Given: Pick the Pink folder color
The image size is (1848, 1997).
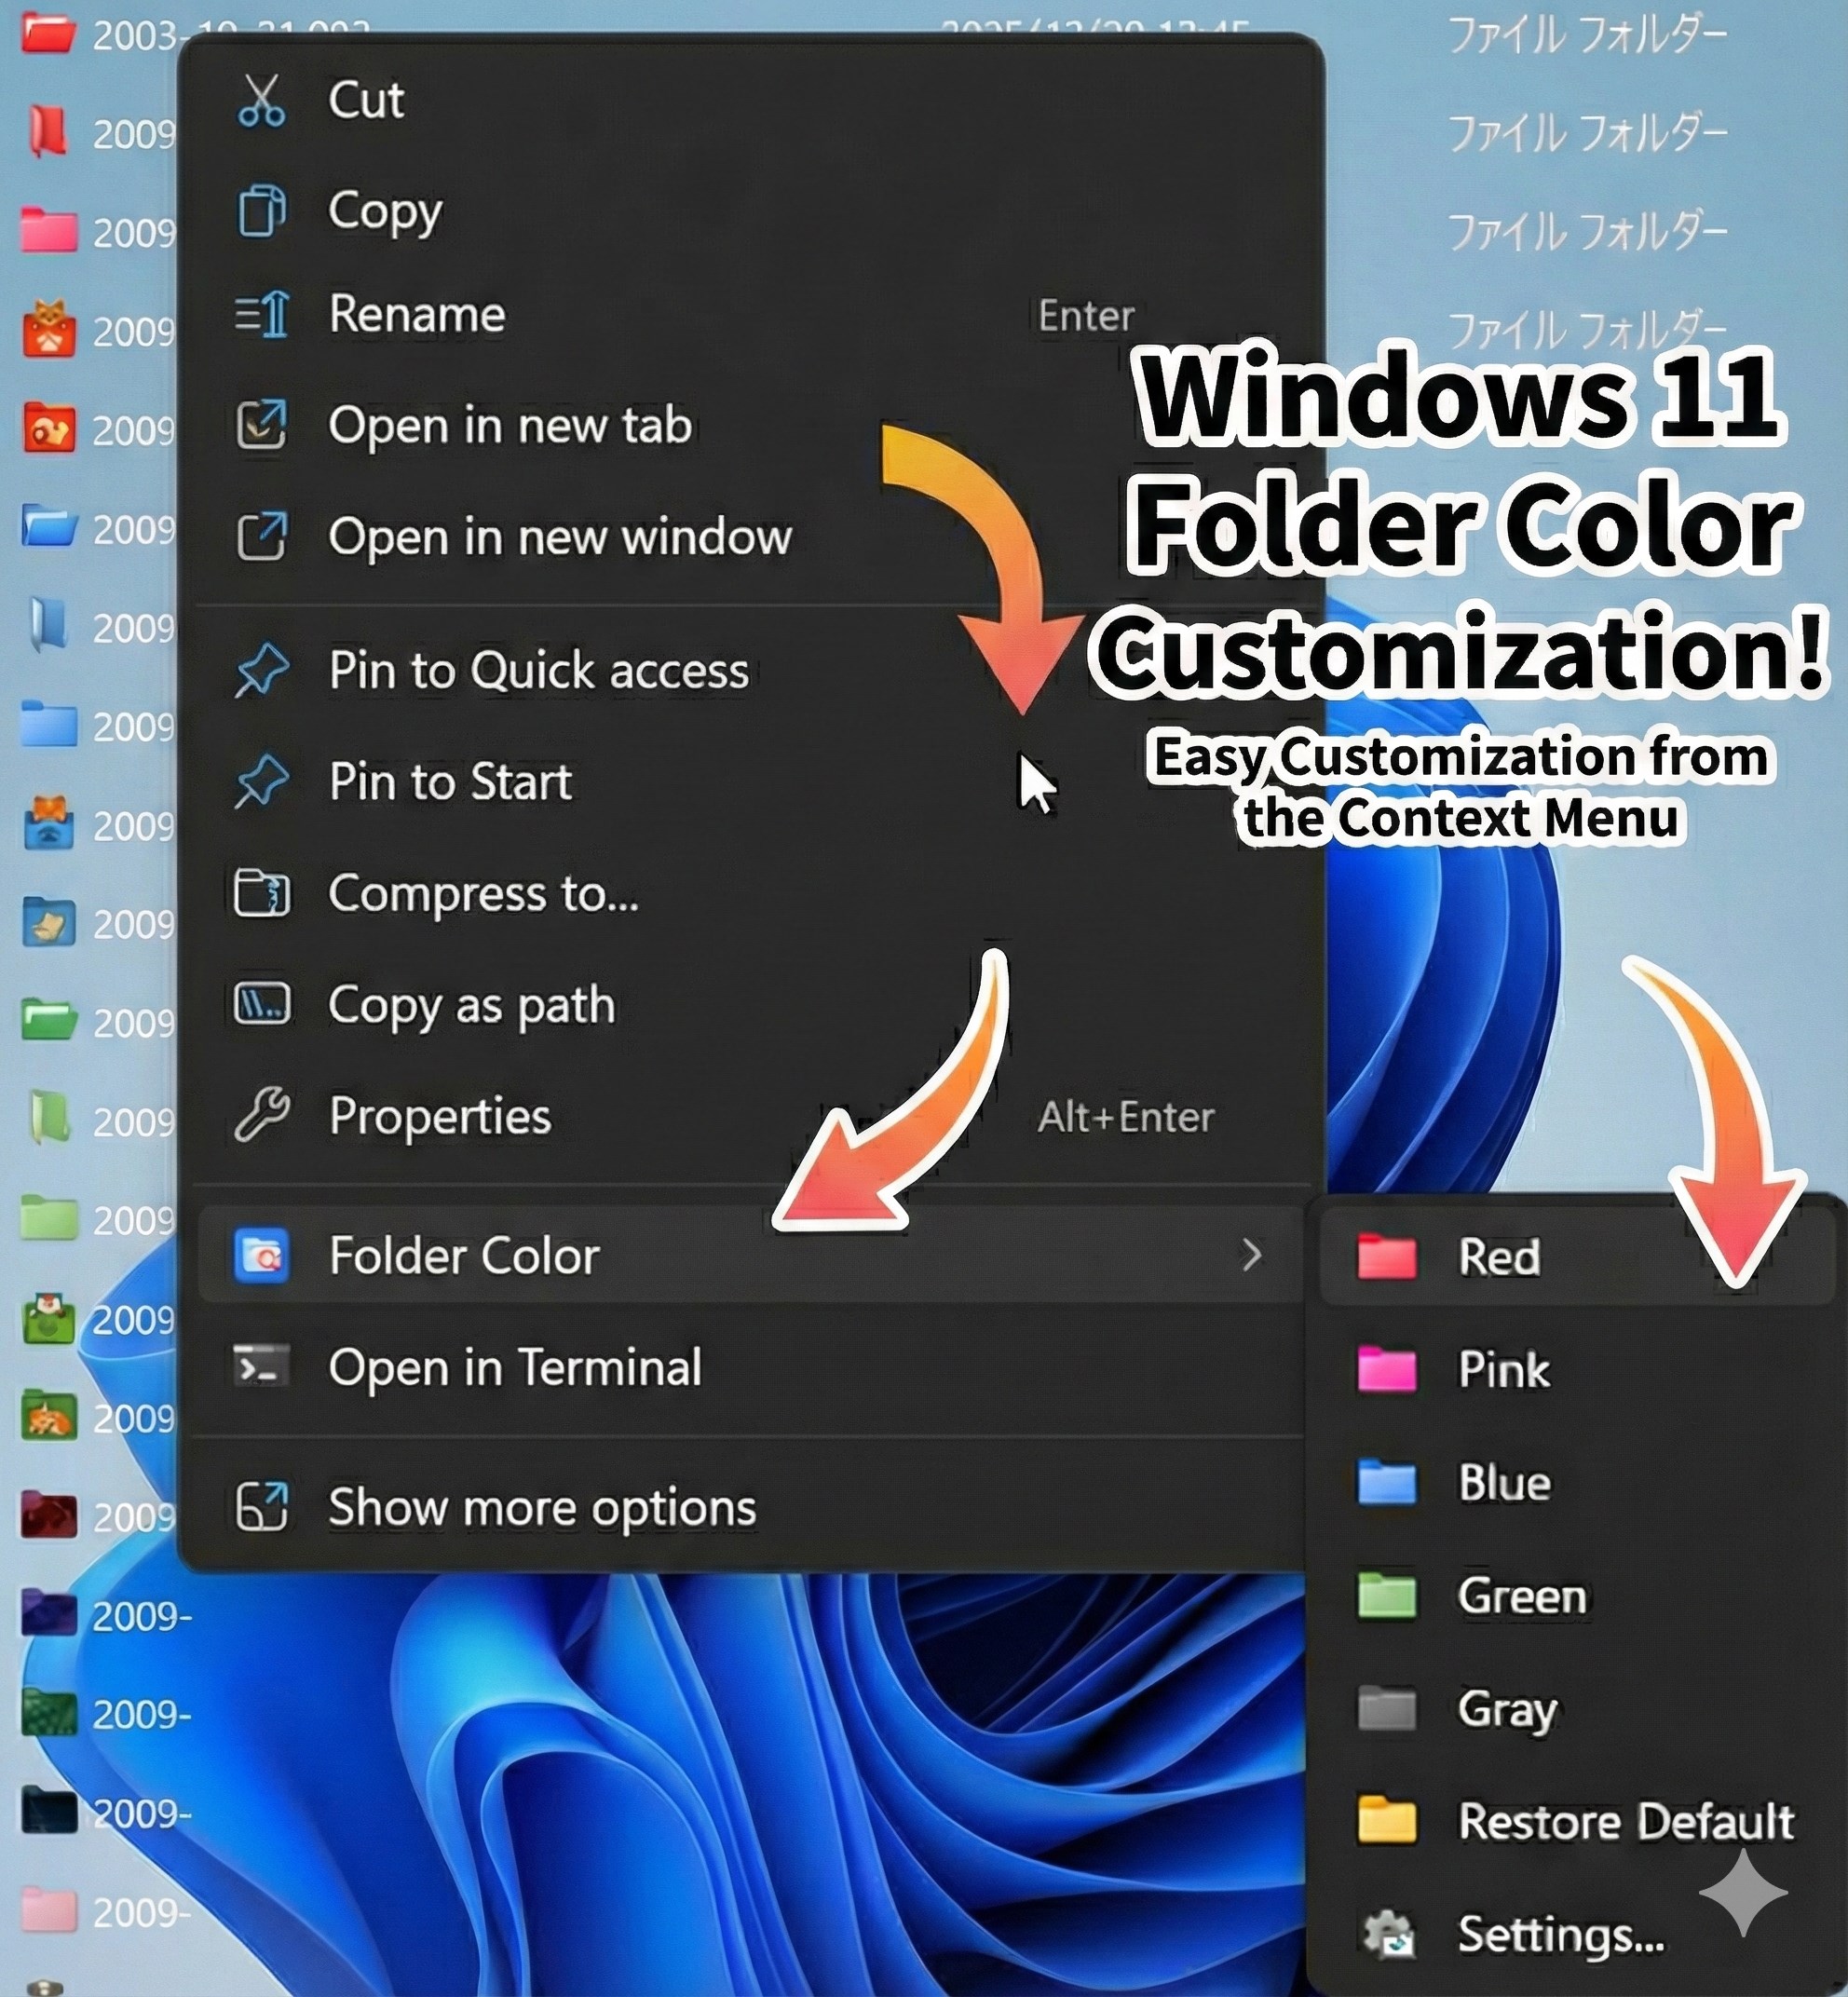Looking at the screenshot, I should click(x=1578, y=1370).
